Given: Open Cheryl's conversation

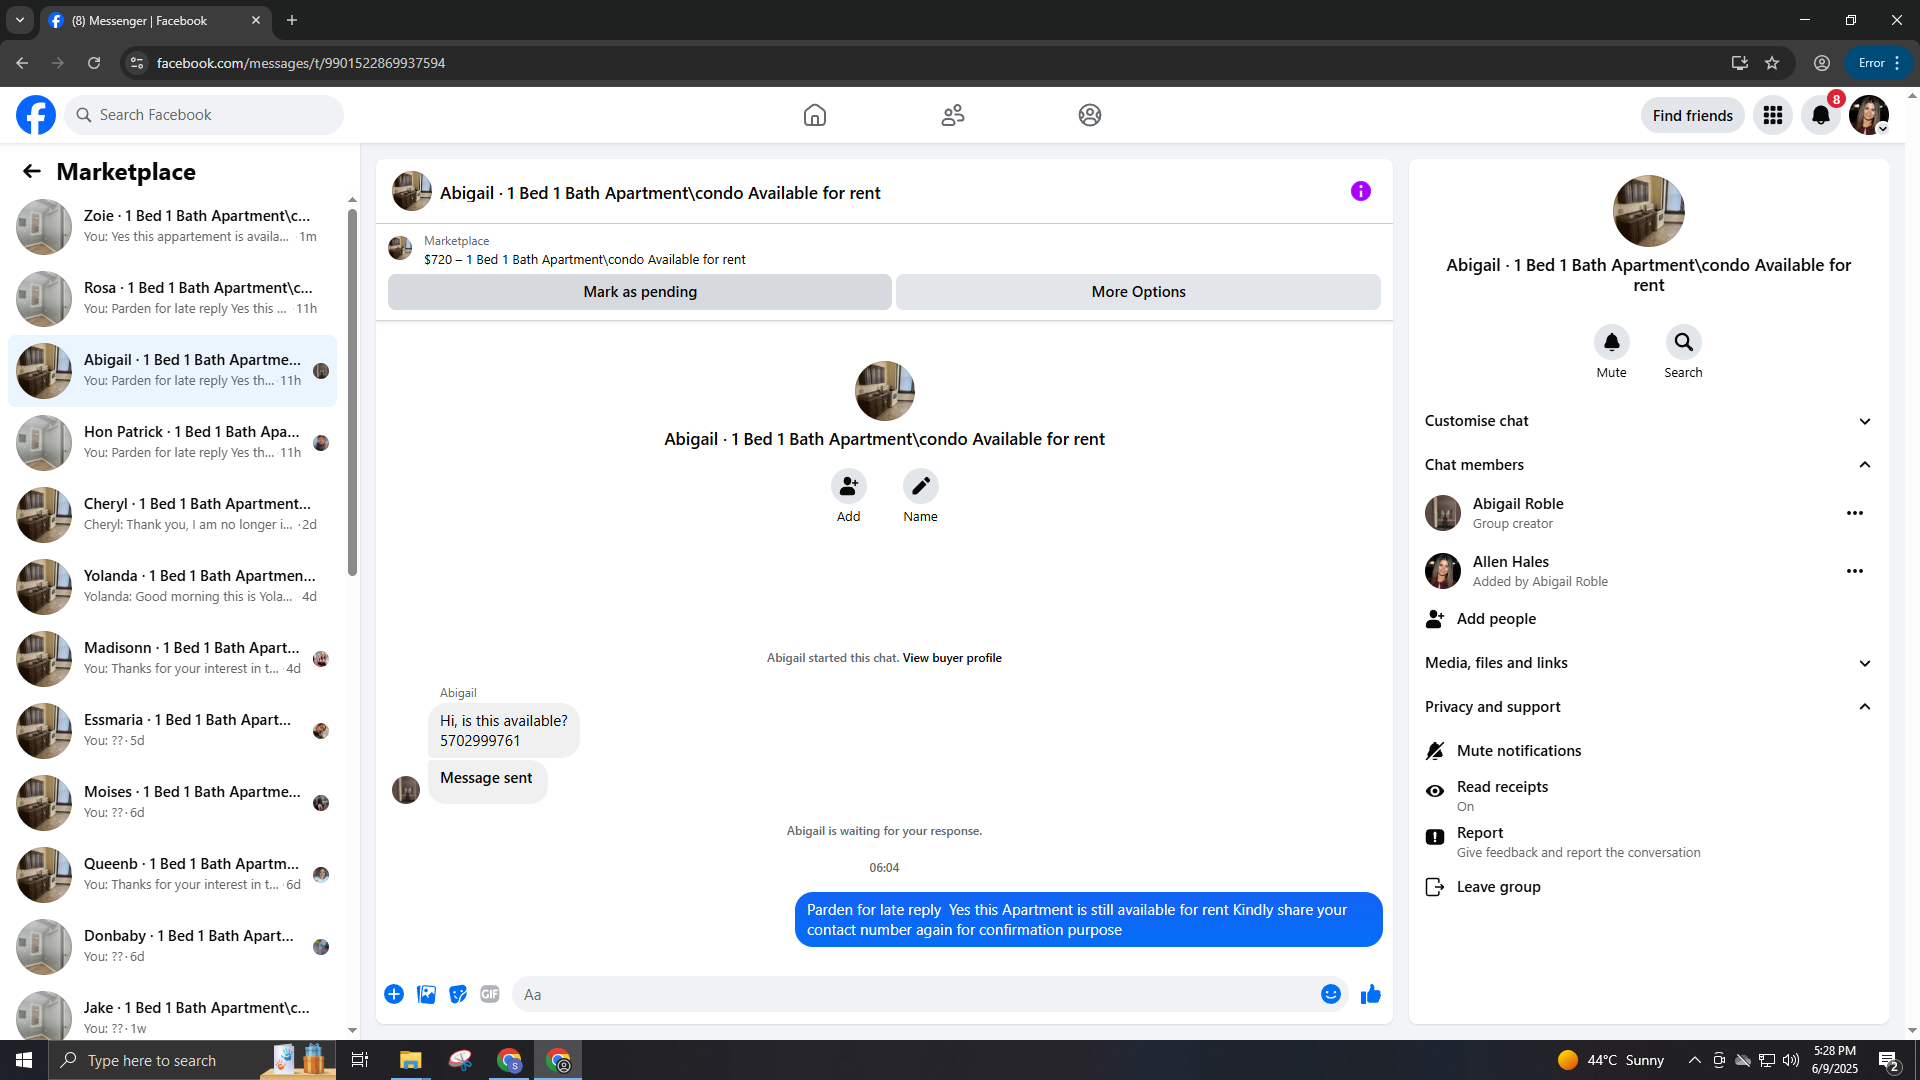Looking at the screenshot, I should [173, 515].
